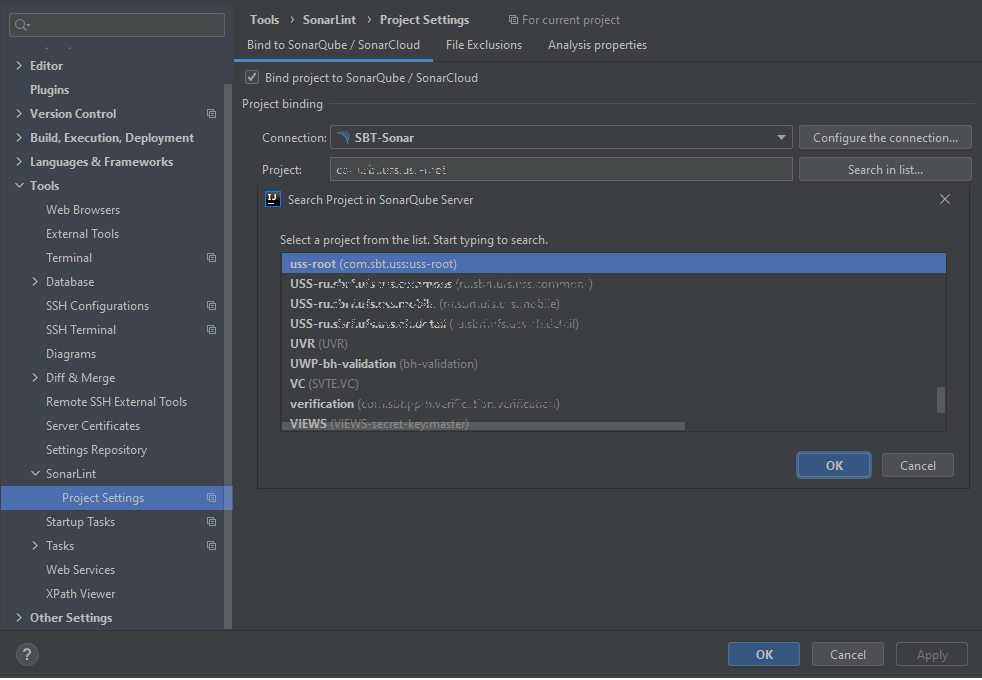Click project-level icon beside SSH Terminal
The height and width of the screenshot is (680, 982).
tap(211, 330)
